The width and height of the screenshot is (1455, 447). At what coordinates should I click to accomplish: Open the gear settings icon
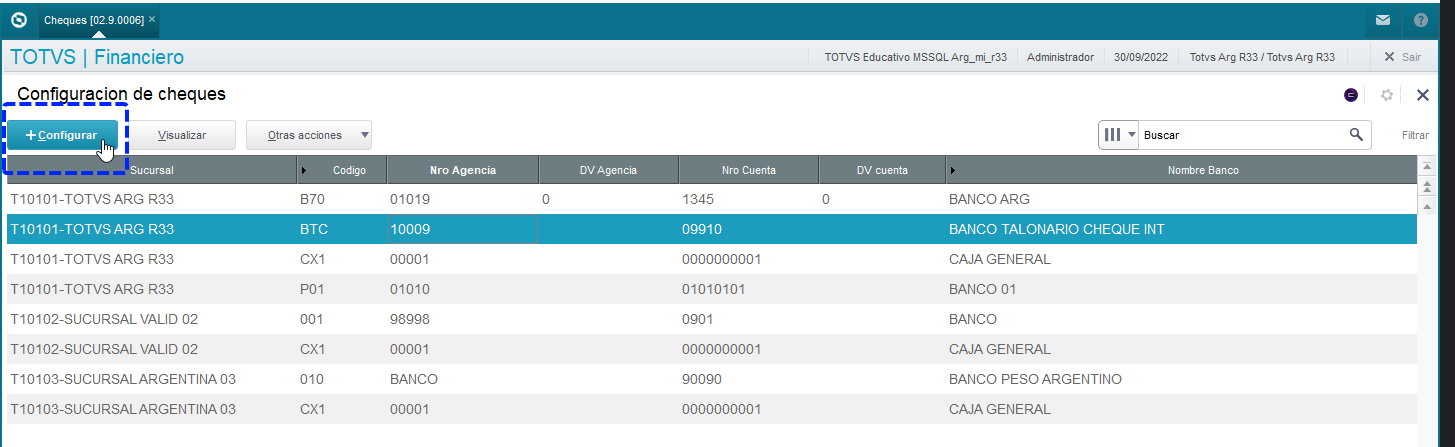click(x=1387, y=95)
